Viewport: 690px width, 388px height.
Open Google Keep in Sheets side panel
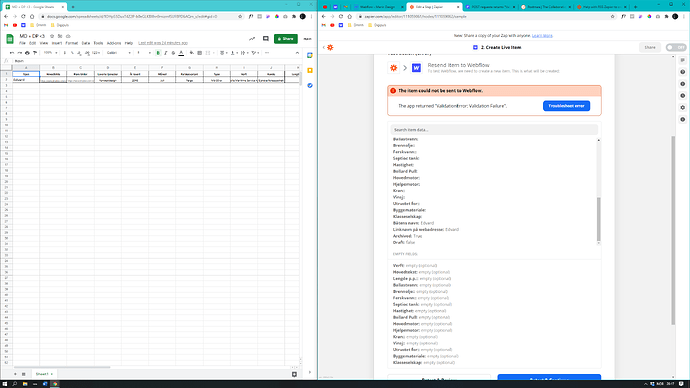tap(310, 70)
